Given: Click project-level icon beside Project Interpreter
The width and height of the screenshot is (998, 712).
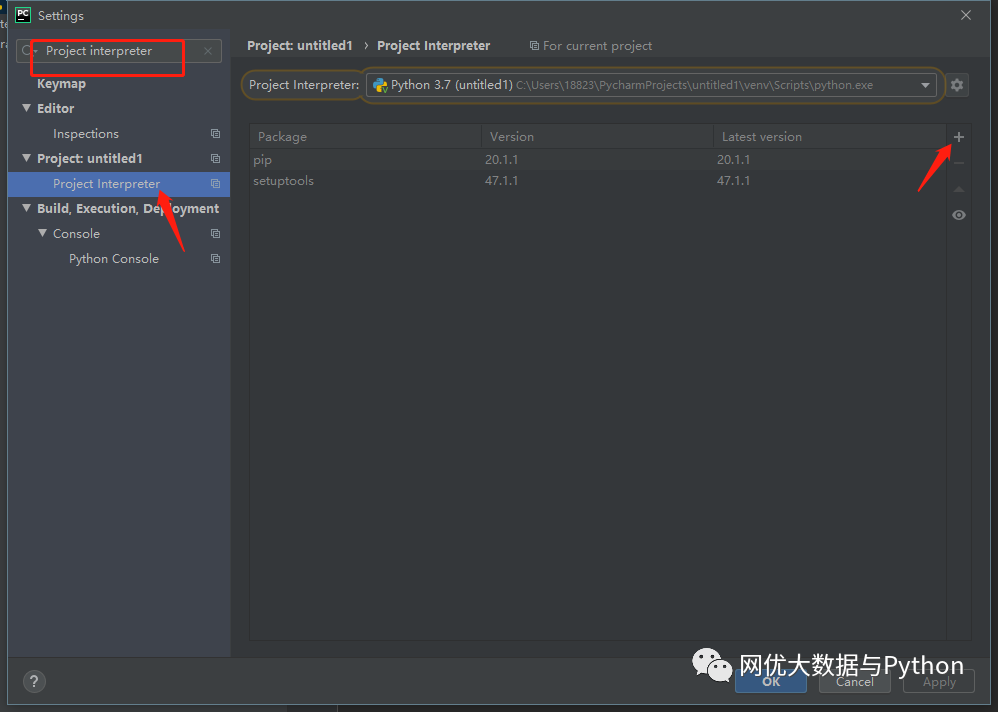Looking at the screenshot, I should pyautogui.click(x=215, y=184).
